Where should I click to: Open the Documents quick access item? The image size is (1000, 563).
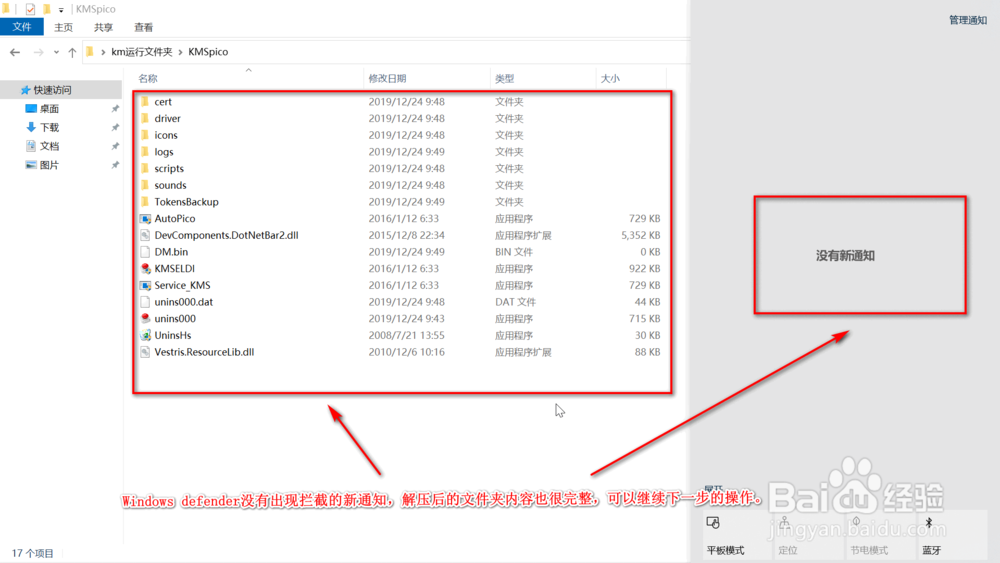pos(49,146)
